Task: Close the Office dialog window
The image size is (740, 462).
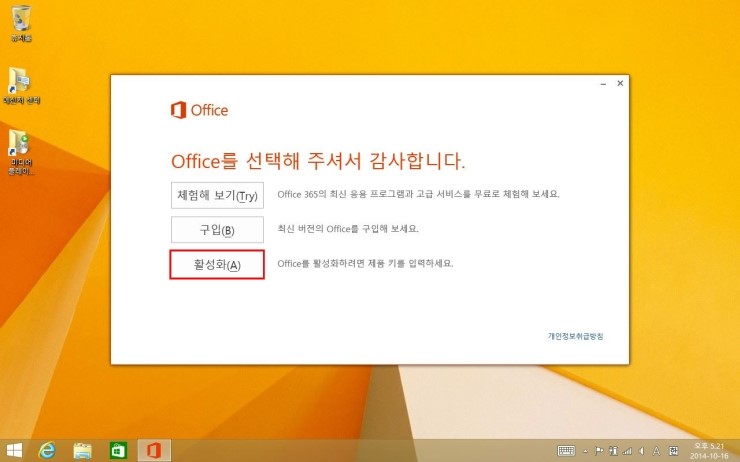Action: 620,83
